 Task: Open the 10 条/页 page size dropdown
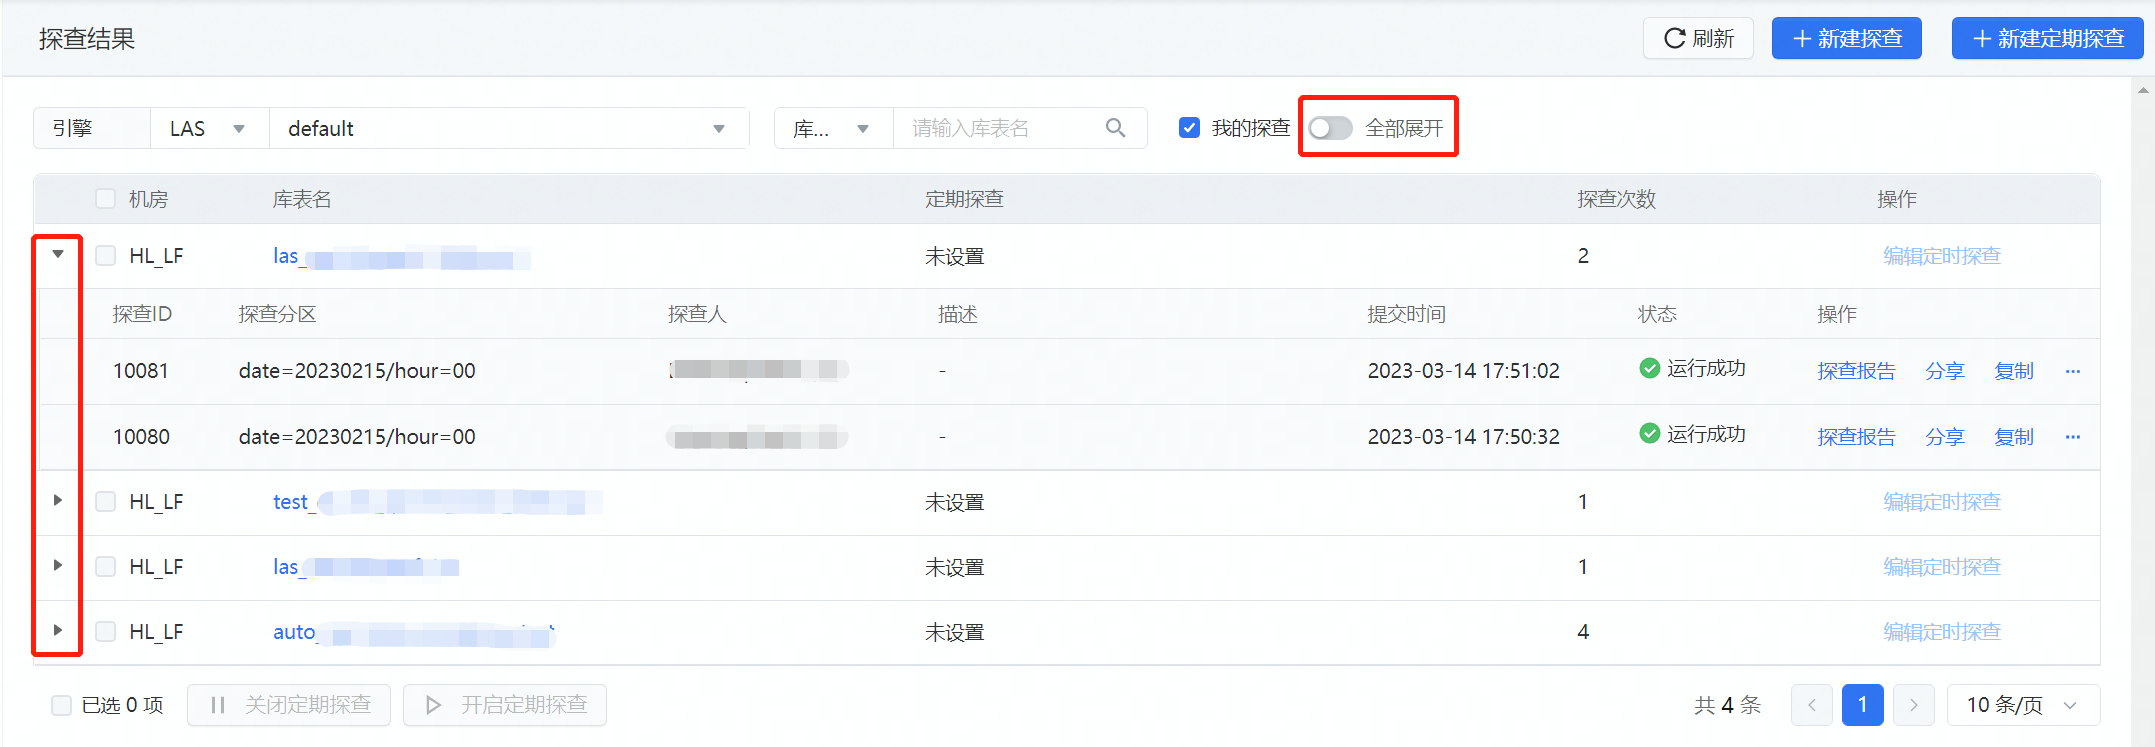click(2023, 705)
